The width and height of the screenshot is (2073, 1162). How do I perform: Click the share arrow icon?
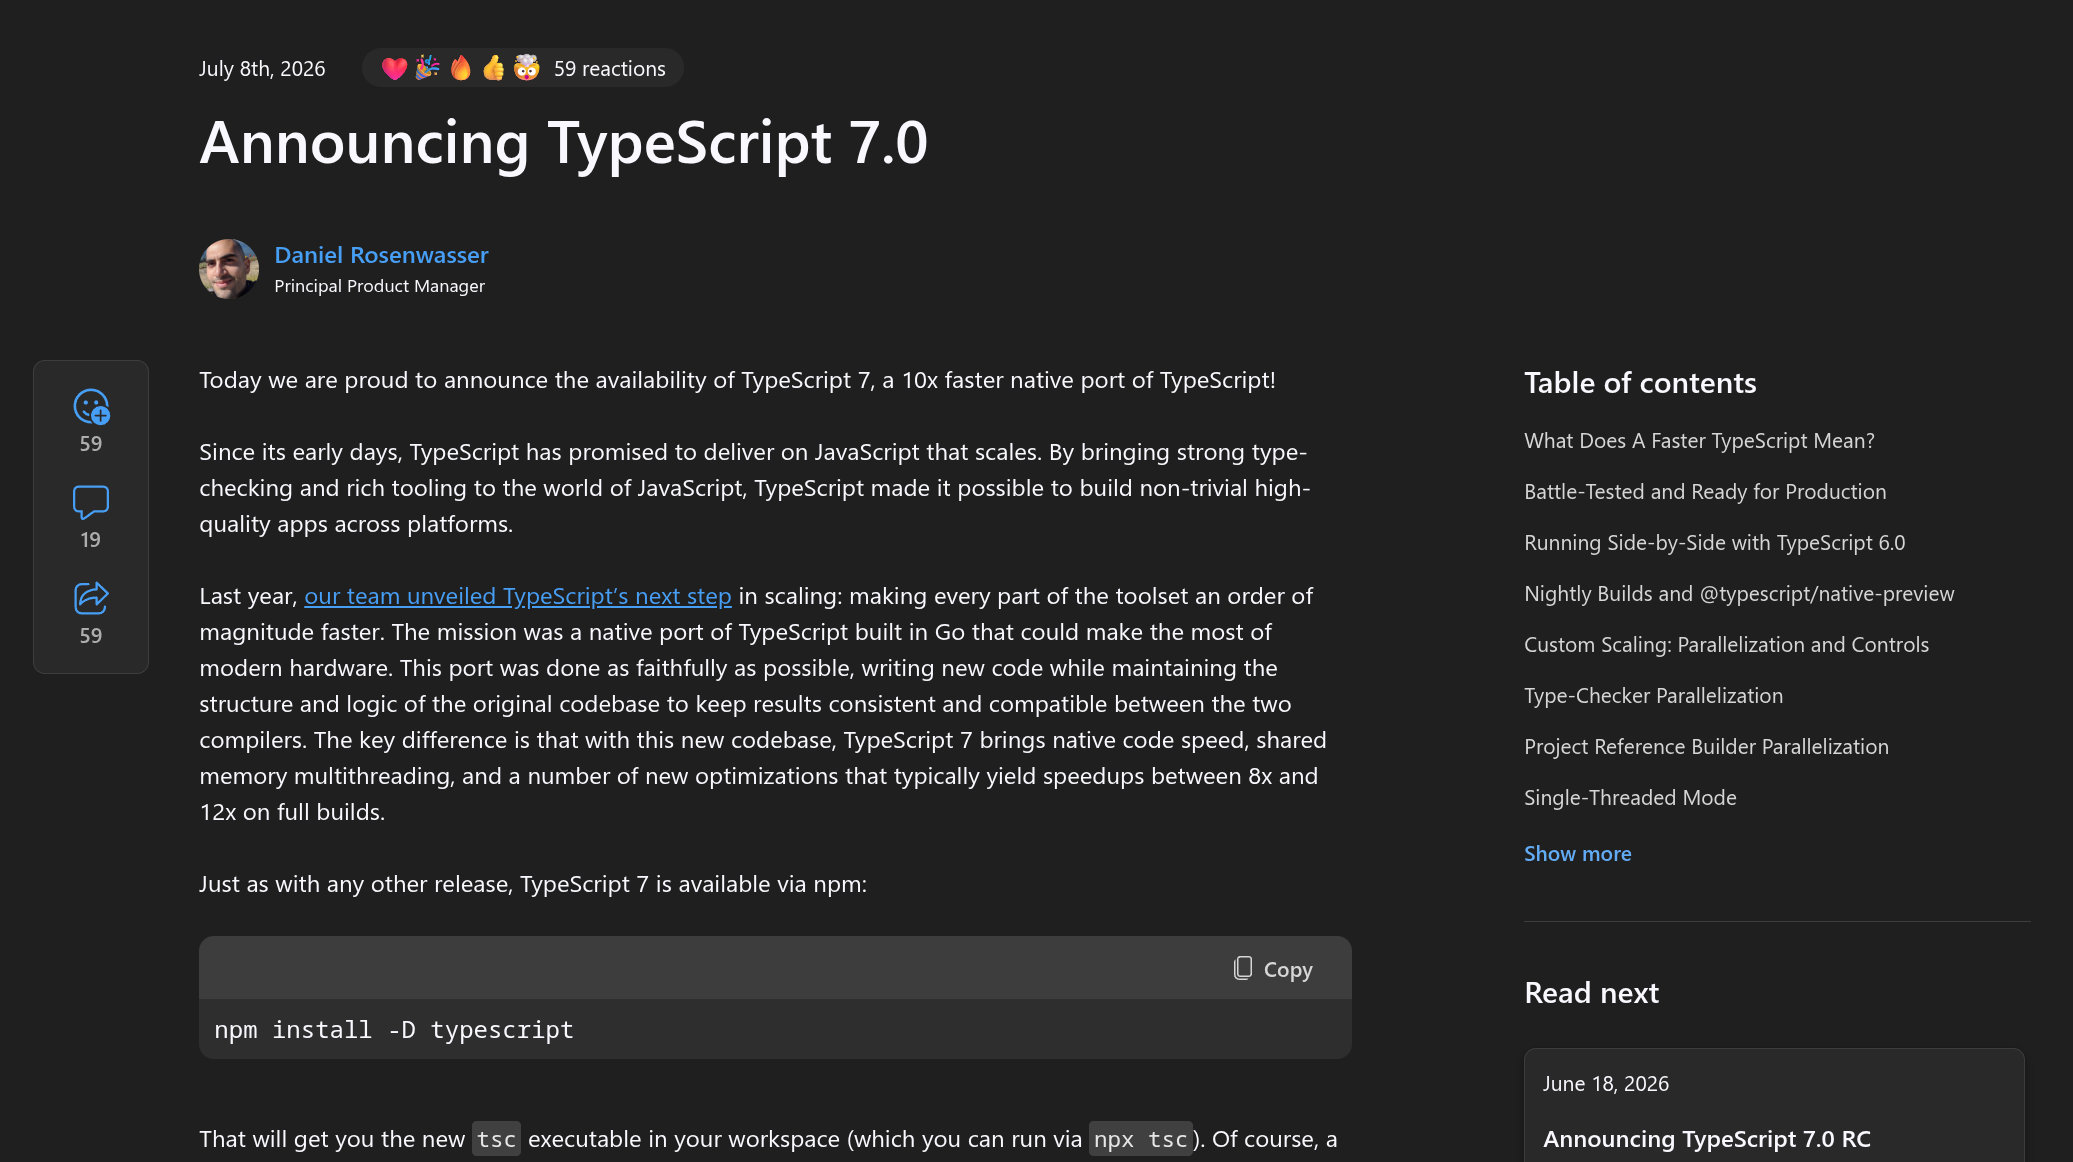[x=91, y=598]
